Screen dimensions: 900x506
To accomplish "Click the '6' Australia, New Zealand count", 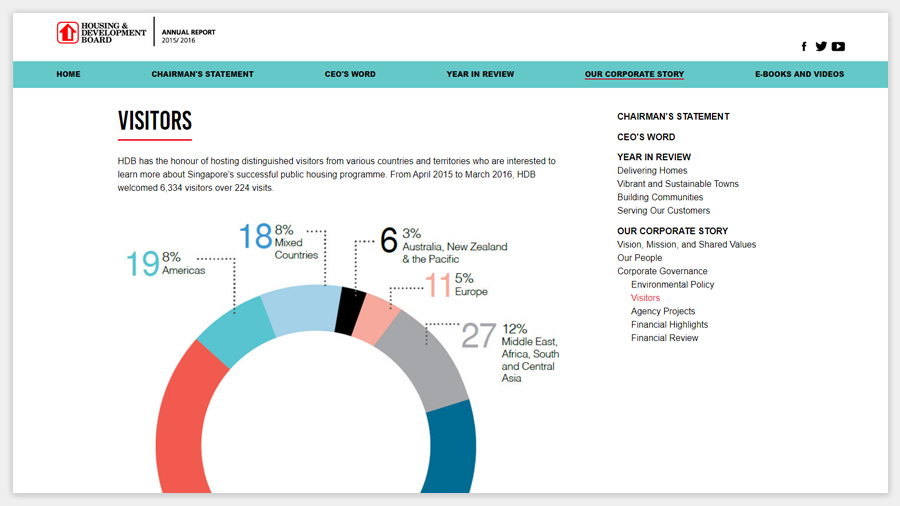I will click(x=389, y=240).
